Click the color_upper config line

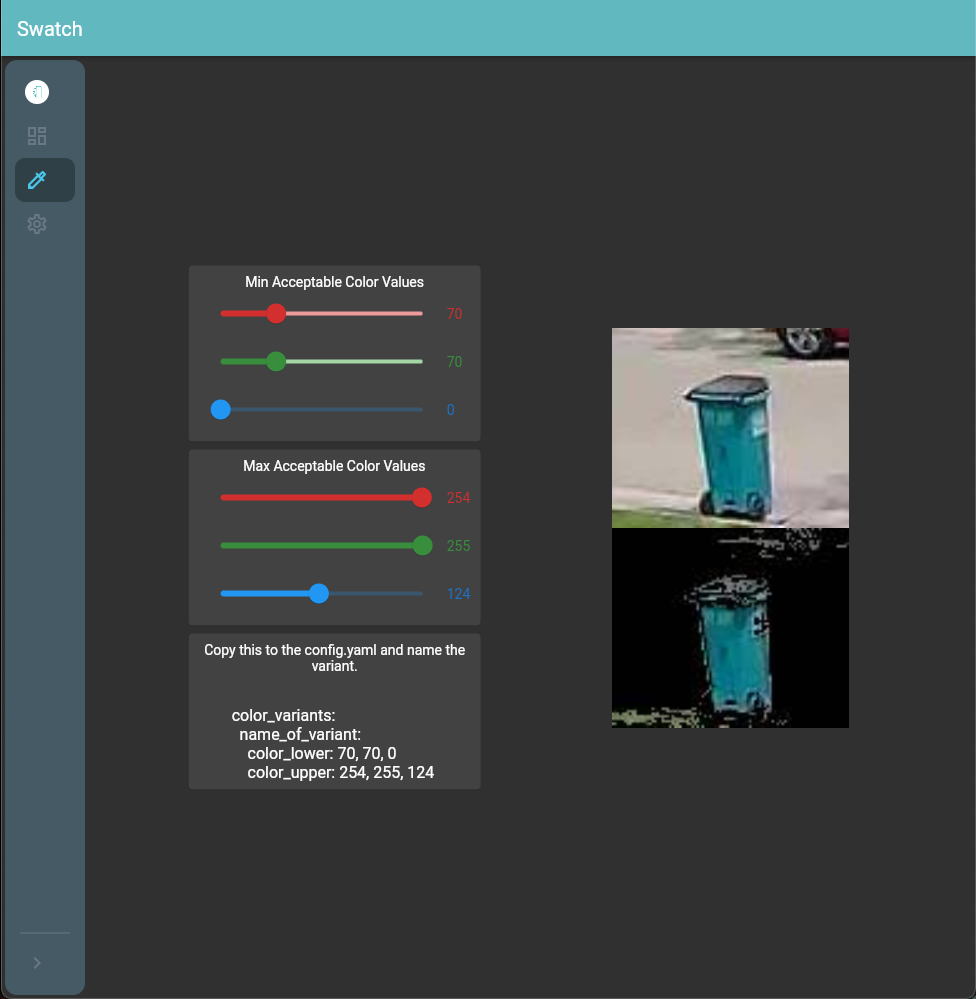(340, 773)
